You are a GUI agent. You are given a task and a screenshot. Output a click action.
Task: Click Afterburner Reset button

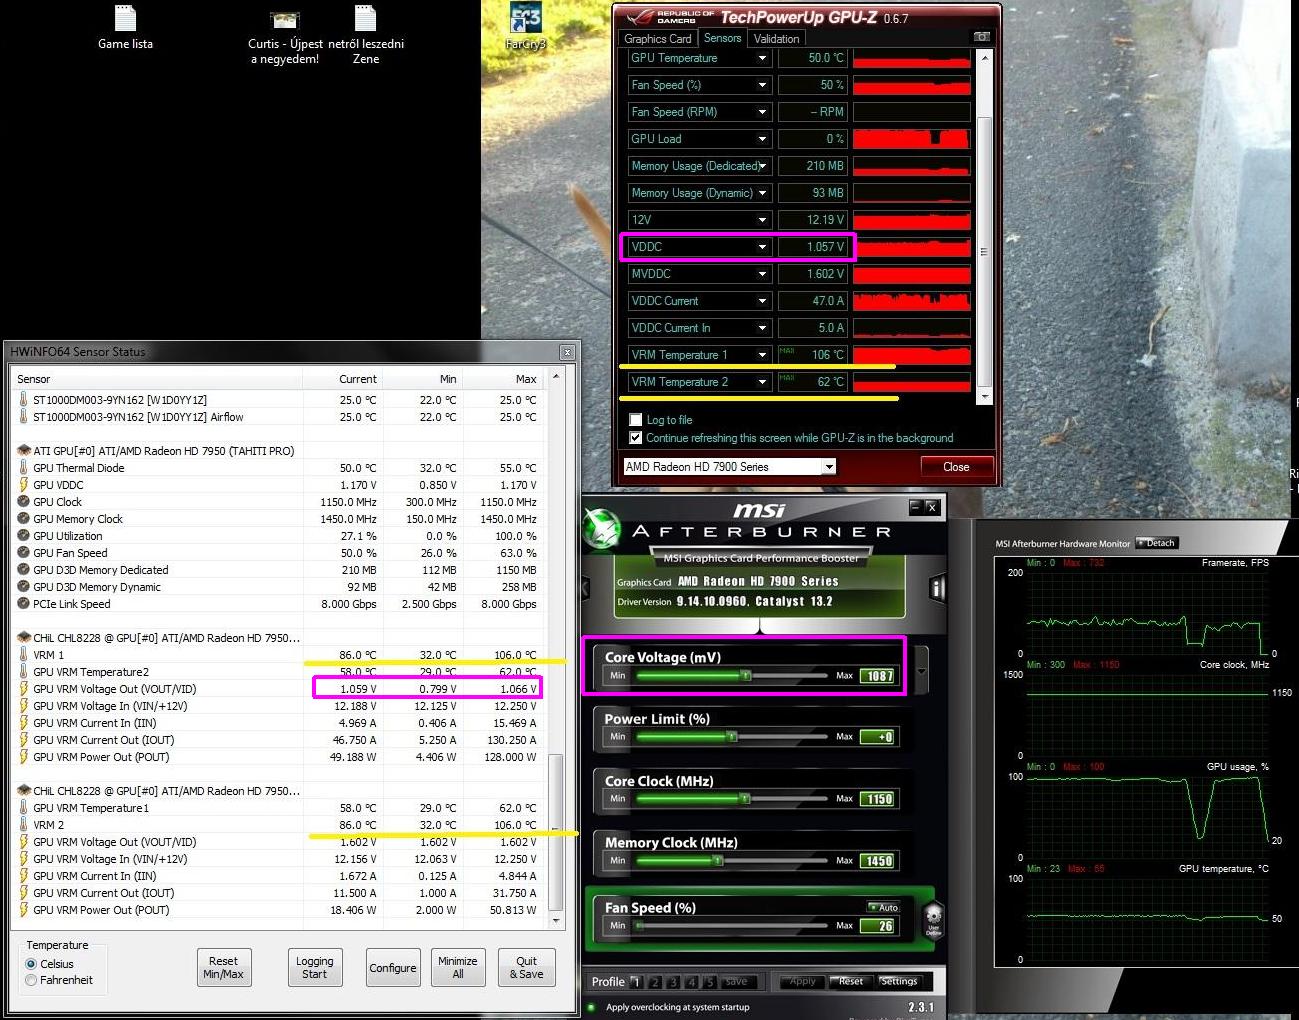pos(850,981)
